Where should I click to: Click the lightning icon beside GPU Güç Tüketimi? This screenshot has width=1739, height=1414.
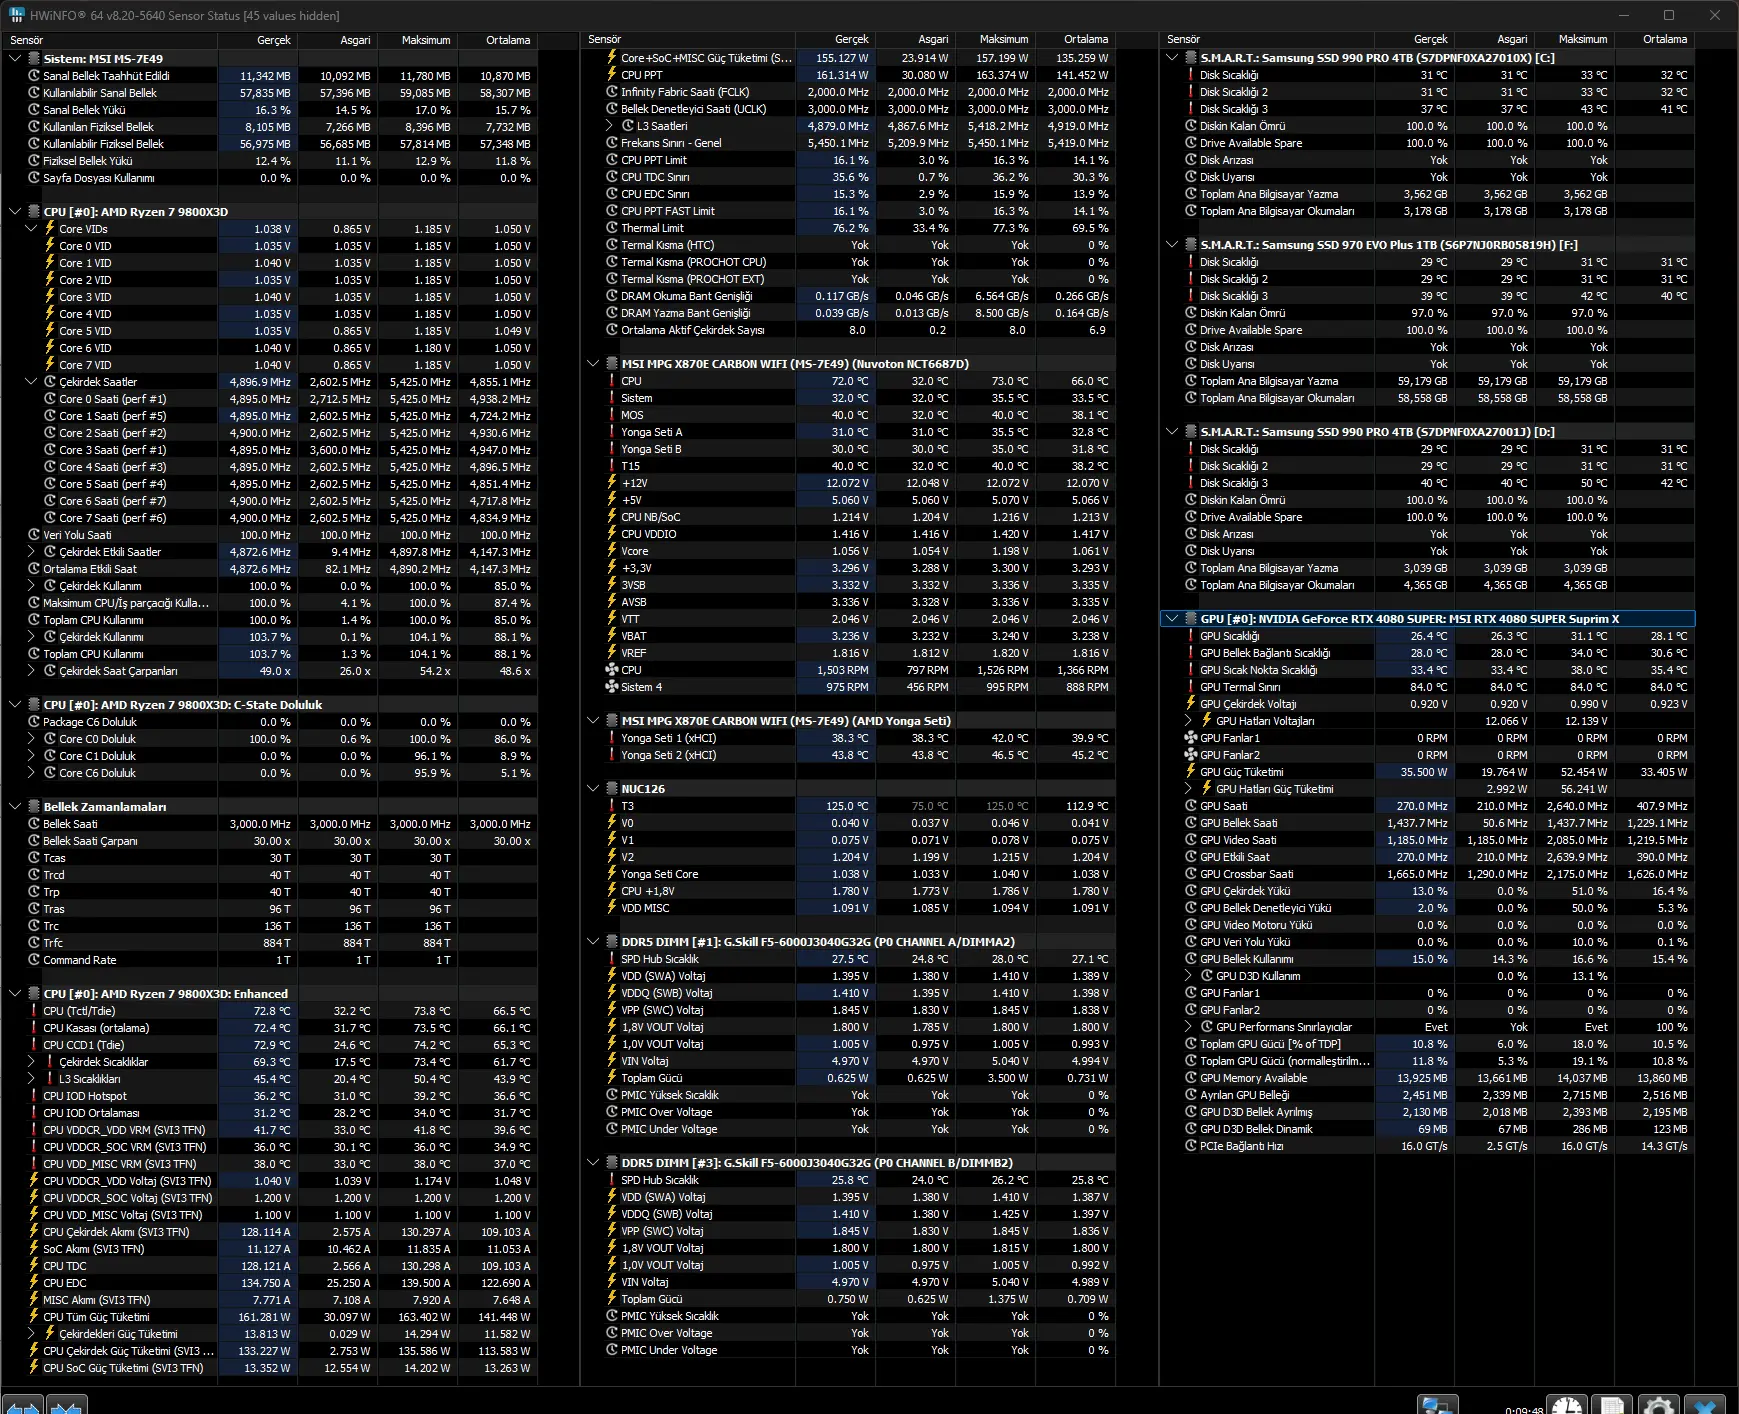click(x=1191, y=772)
